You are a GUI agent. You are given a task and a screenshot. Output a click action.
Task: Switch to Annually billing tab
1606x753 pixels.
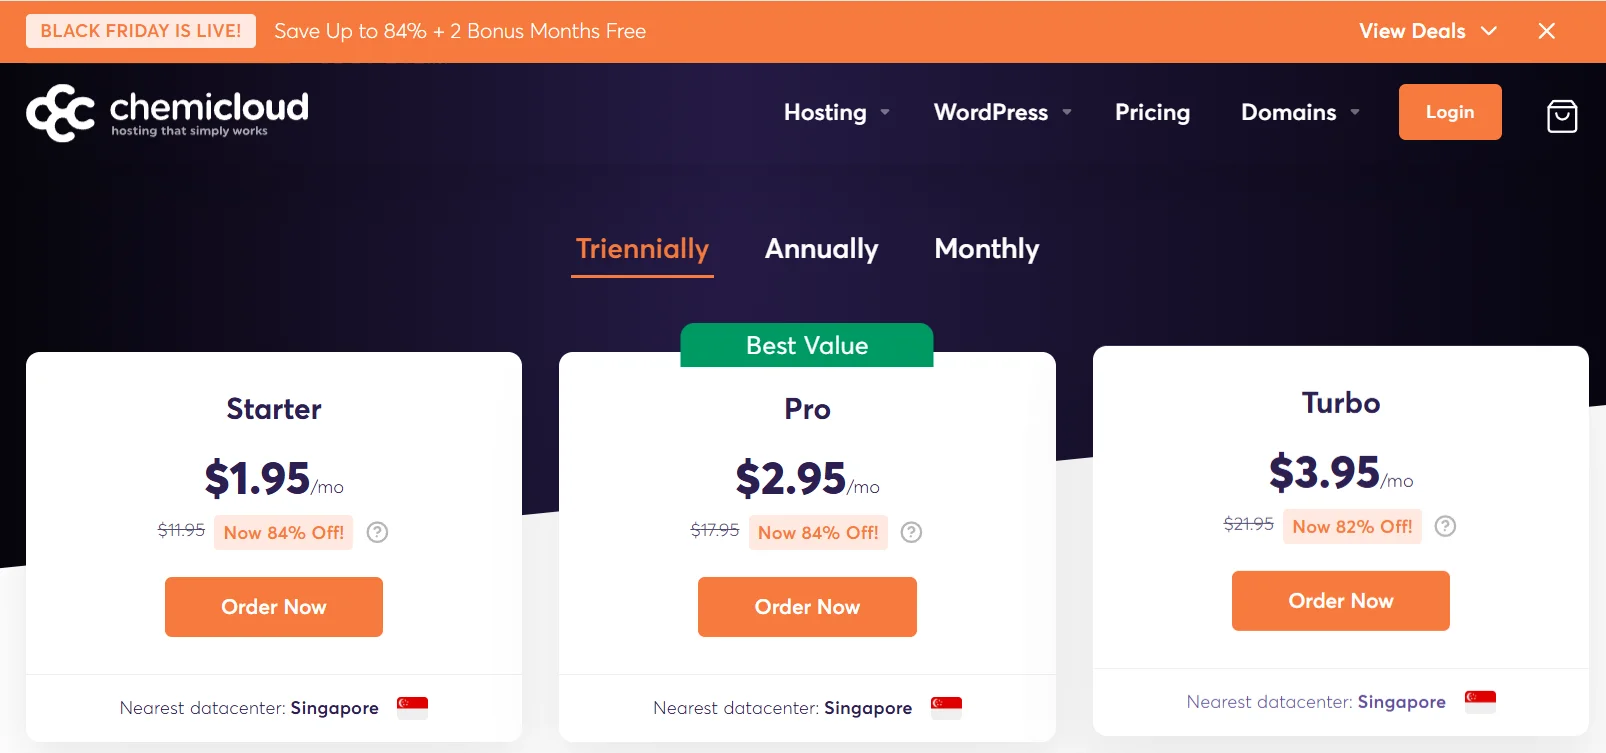point(821,249)
